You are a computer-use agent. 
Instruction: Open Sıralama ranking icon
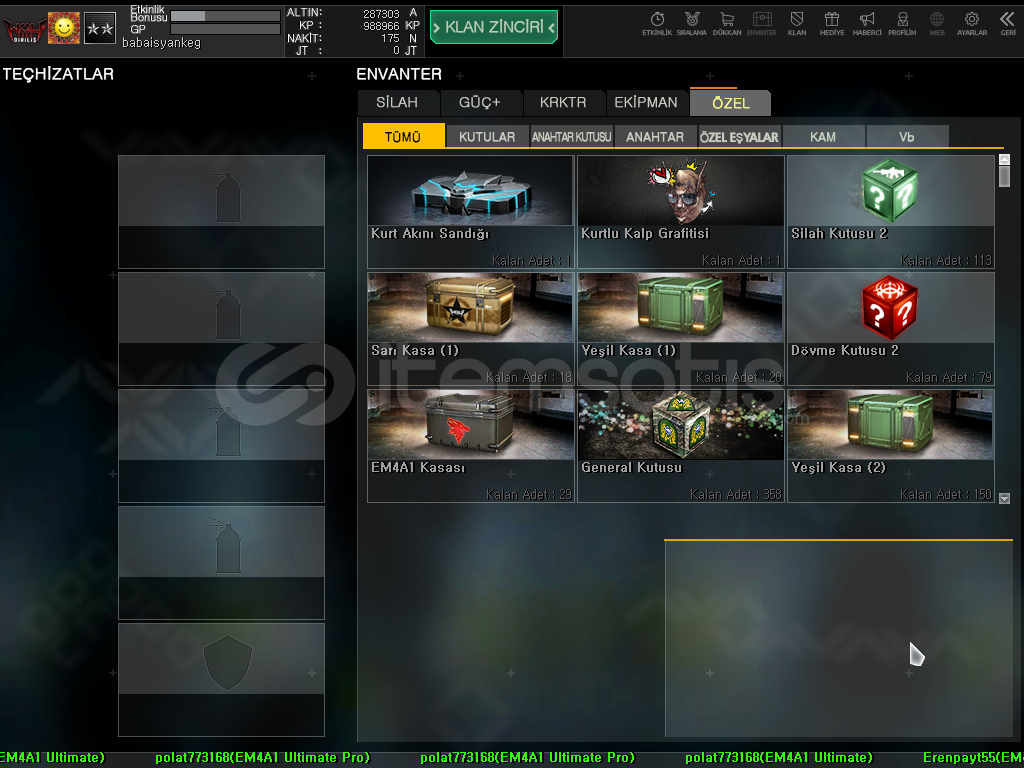[692, 24]
